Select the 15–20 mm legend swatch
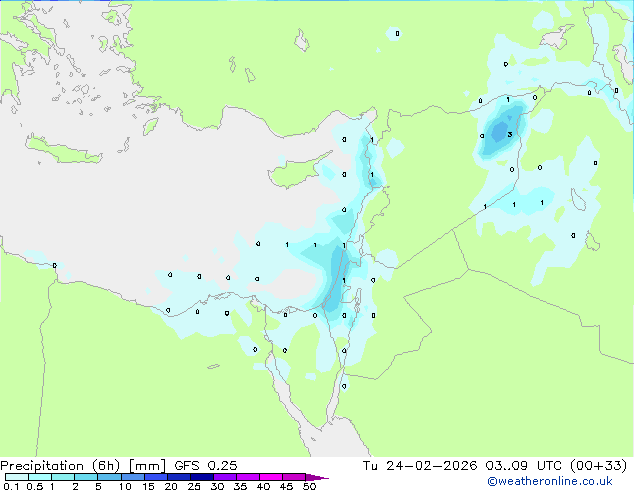Viewport: 634px width, 490px height. (156, 477)
